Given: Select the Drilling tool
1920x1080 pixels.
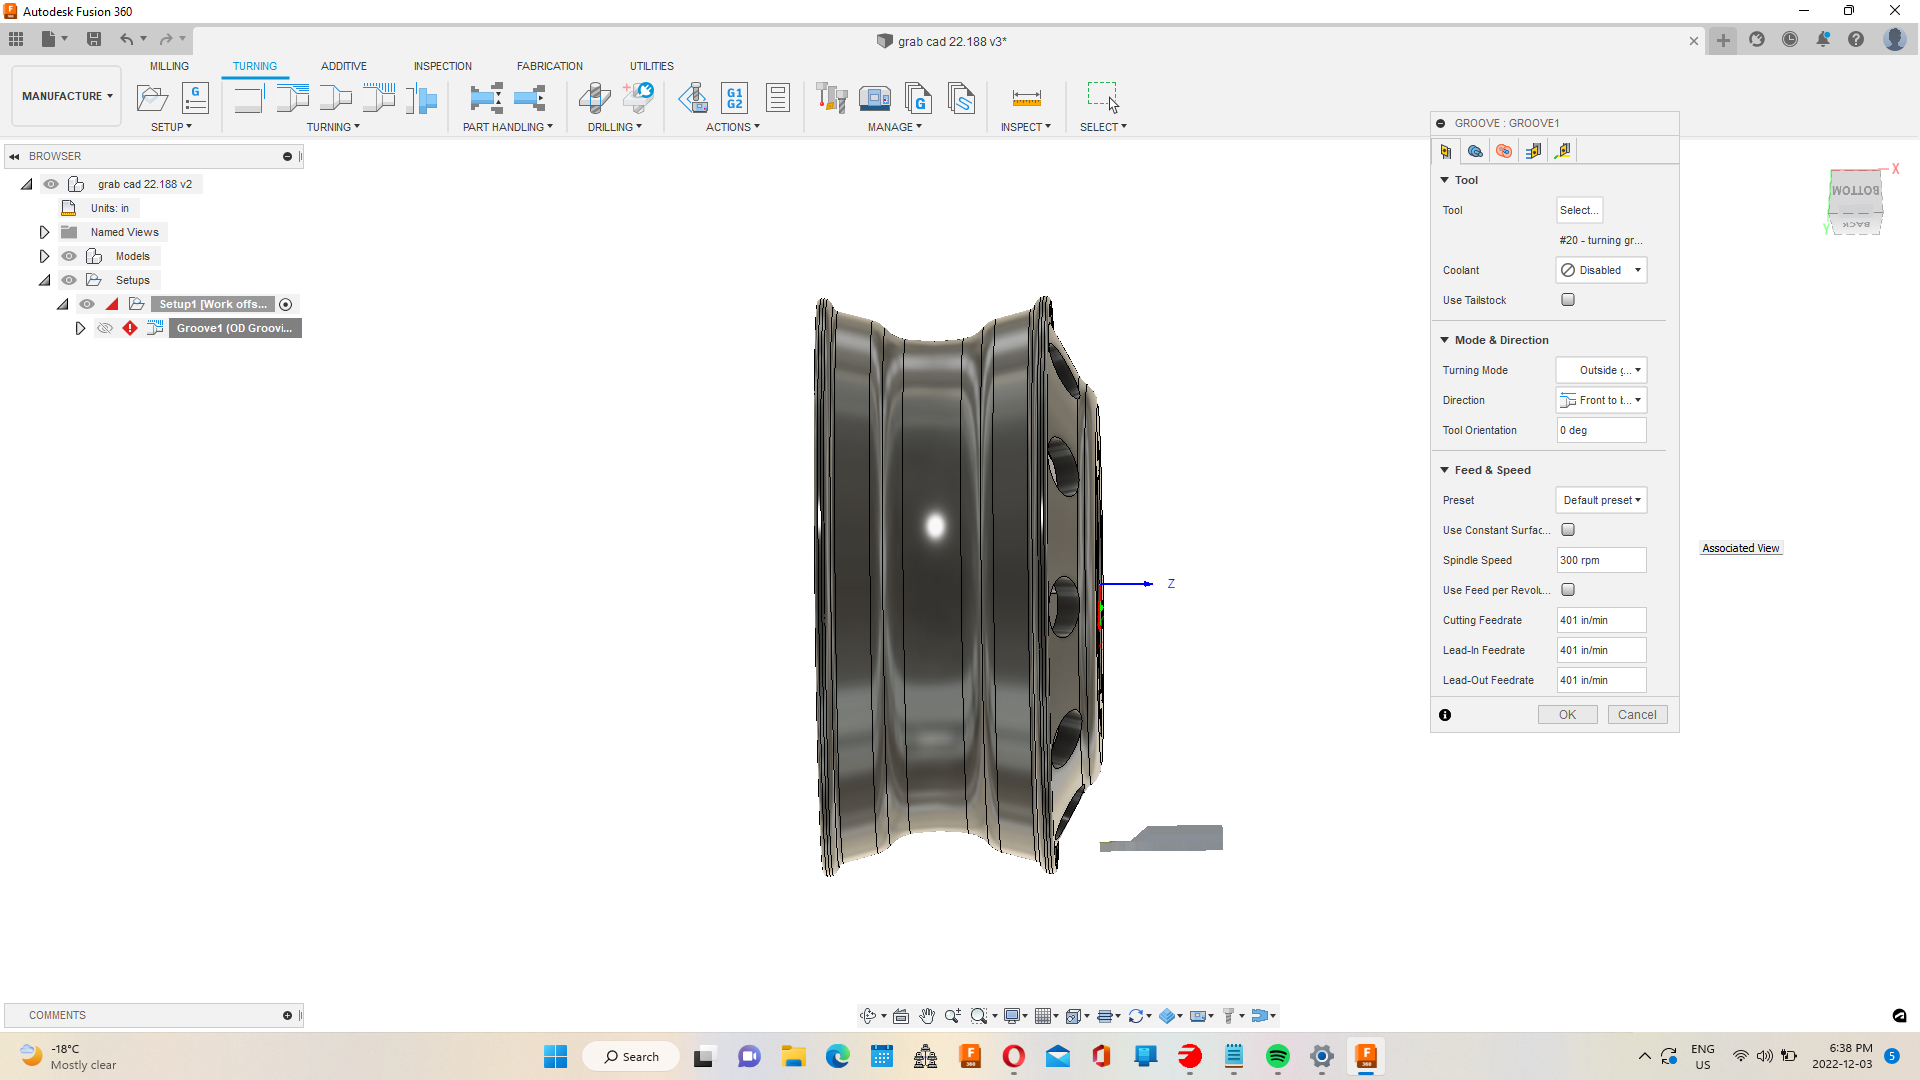Looking at the screenshot, I should click(x=594, y=98).
